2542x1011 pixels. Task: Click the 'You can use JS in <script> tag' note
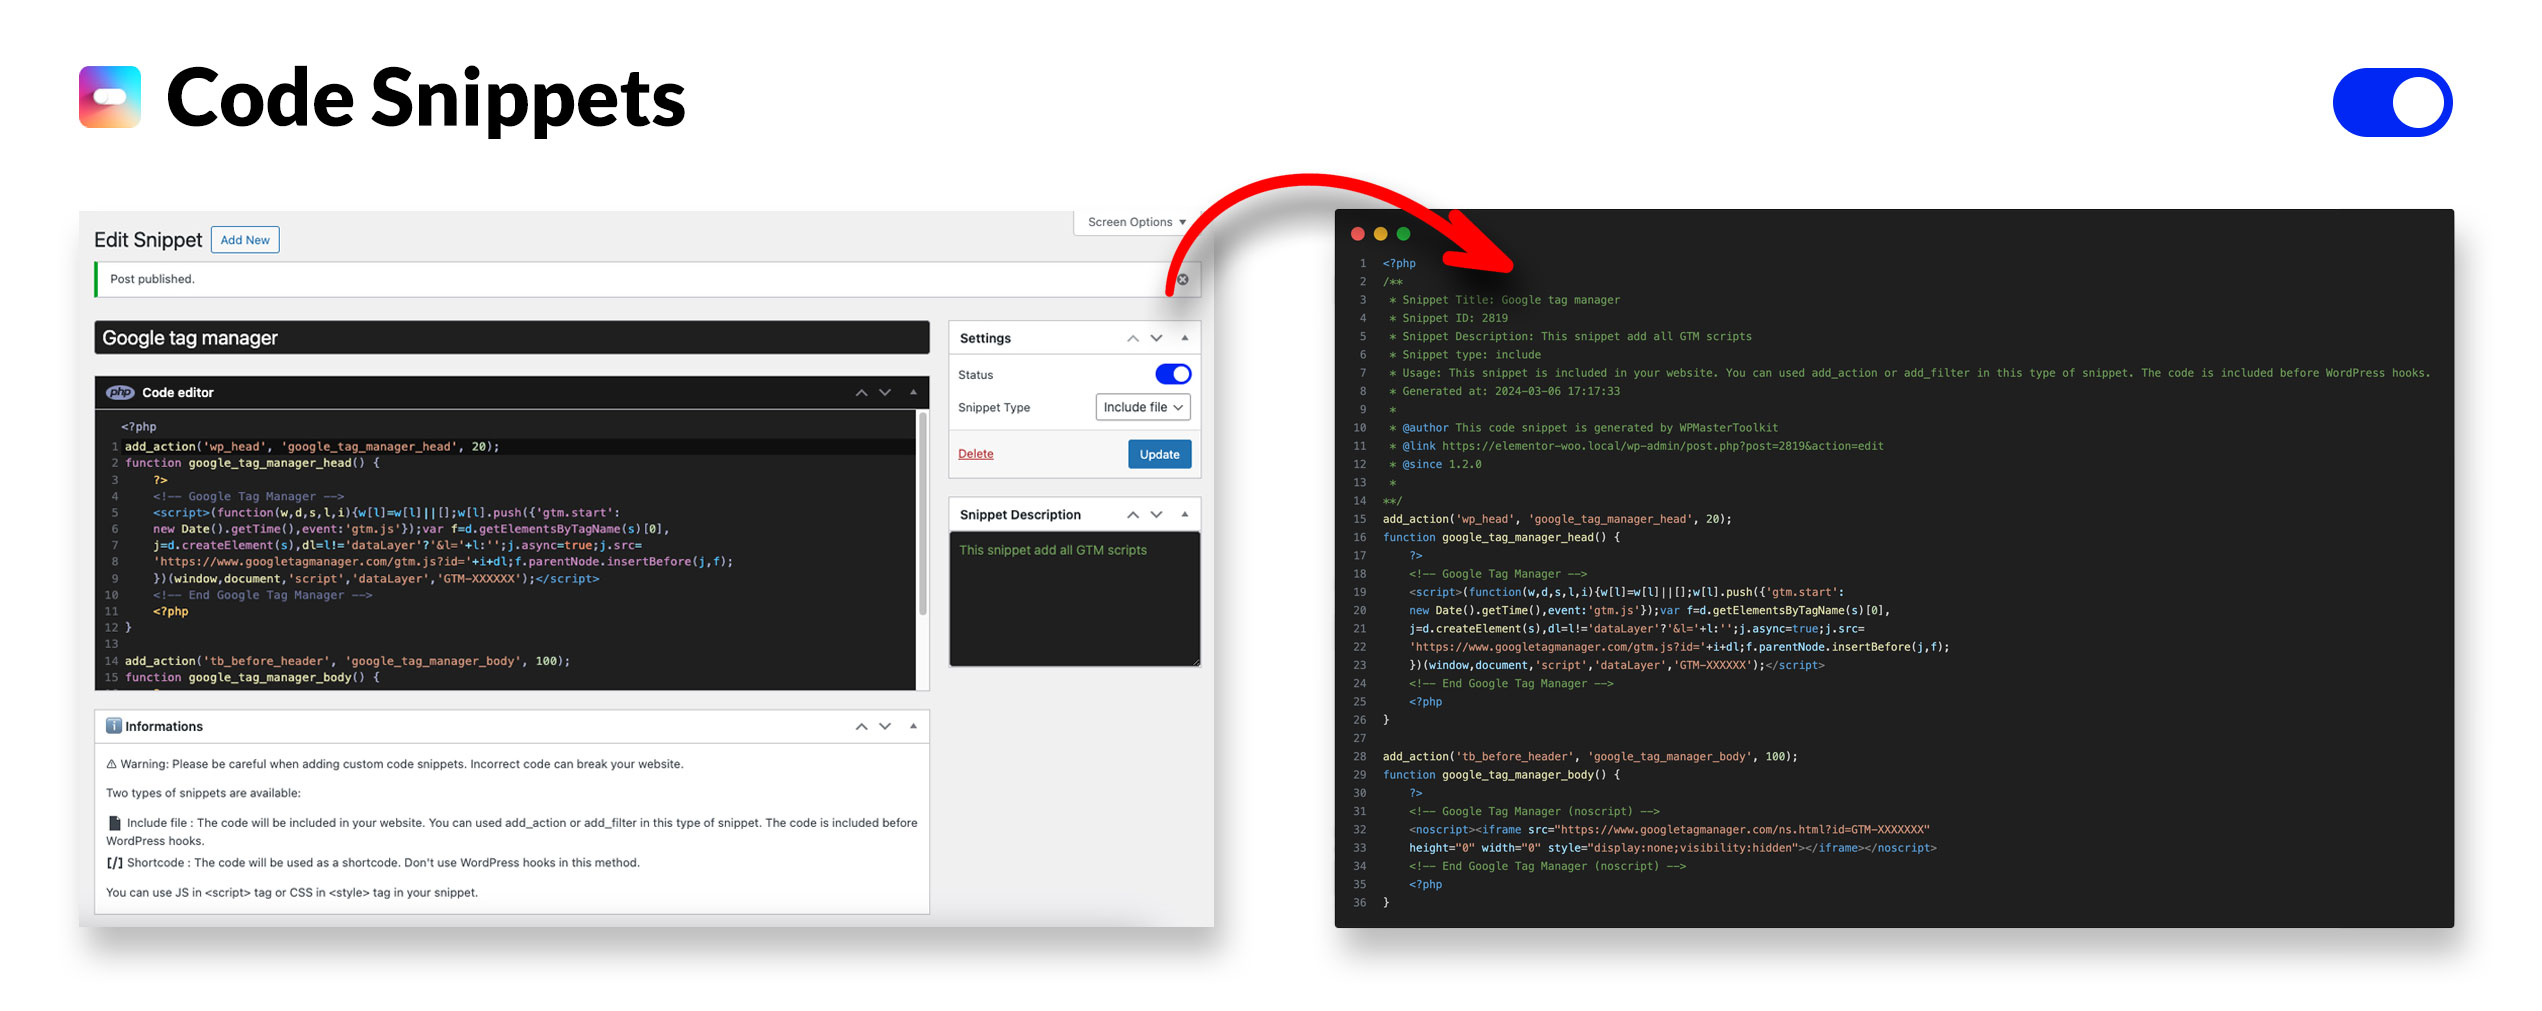[292, 893]
